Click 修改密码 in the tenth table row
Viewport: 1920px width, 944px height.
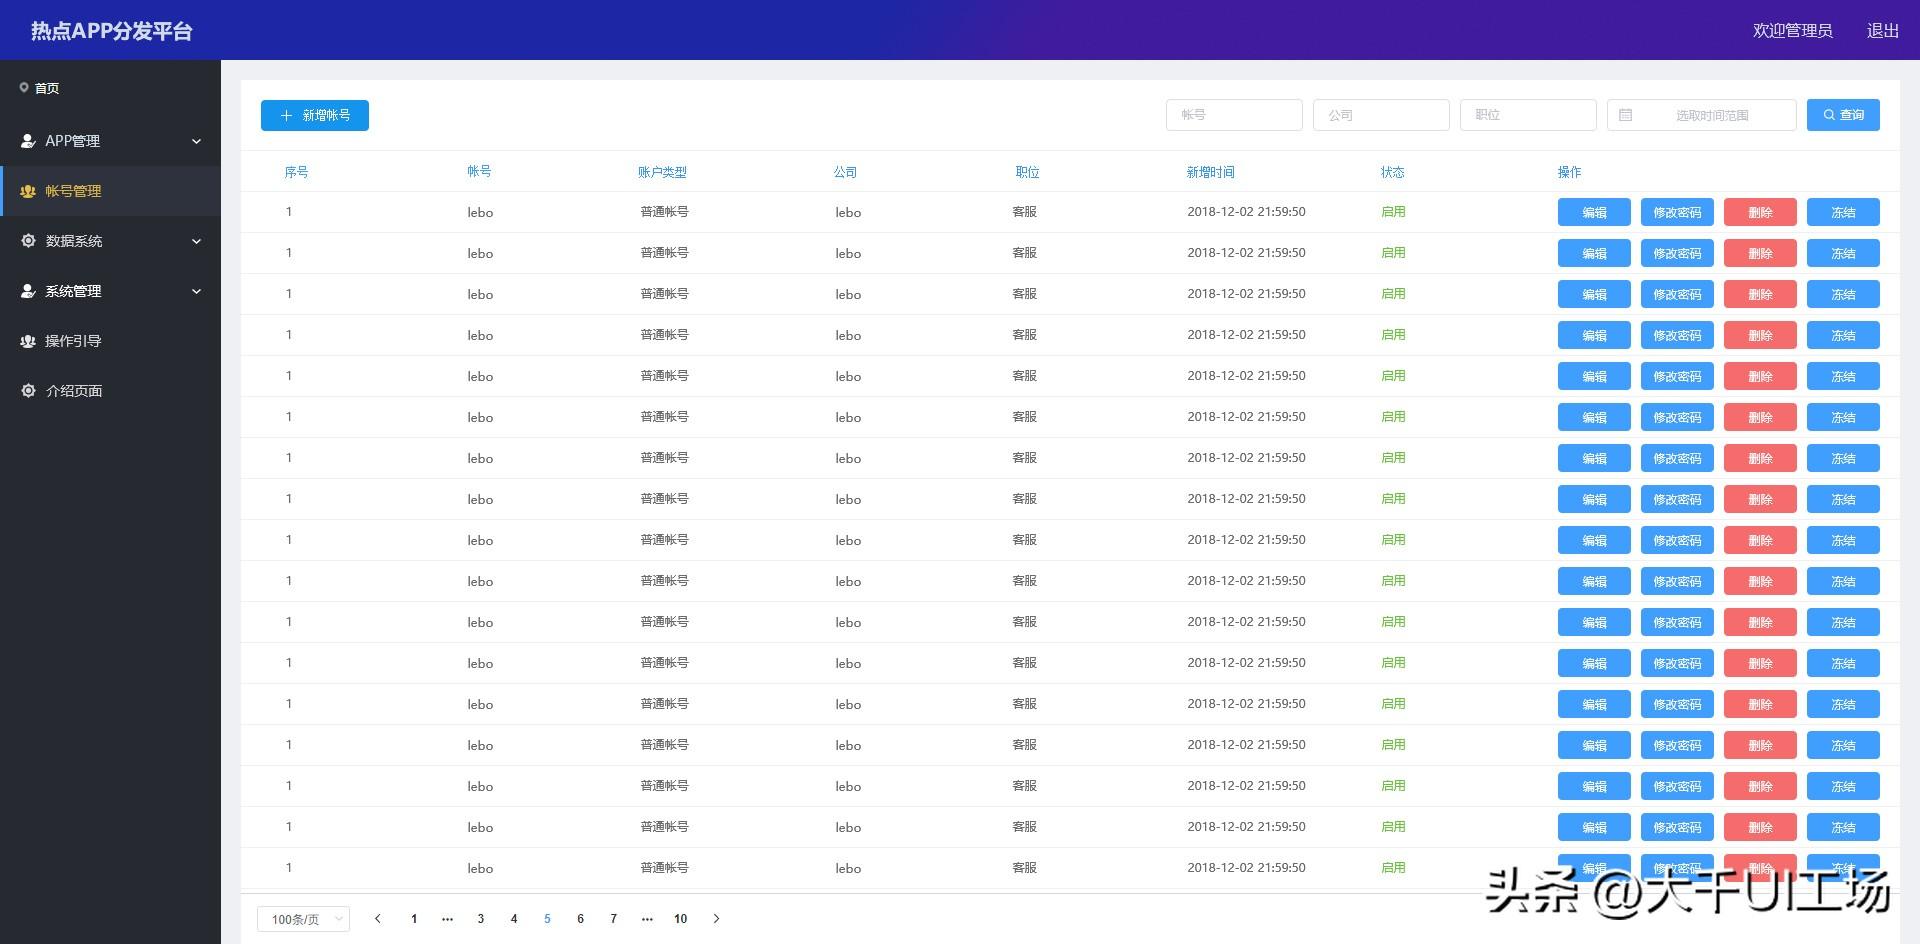1677,581
